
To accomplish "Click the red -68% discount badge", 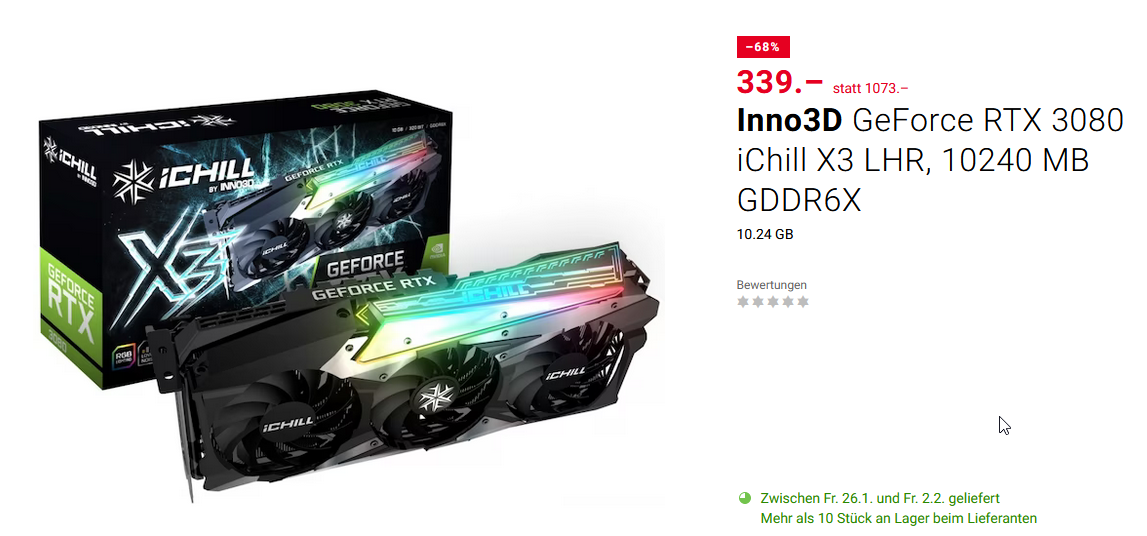I will click(763, 47).
